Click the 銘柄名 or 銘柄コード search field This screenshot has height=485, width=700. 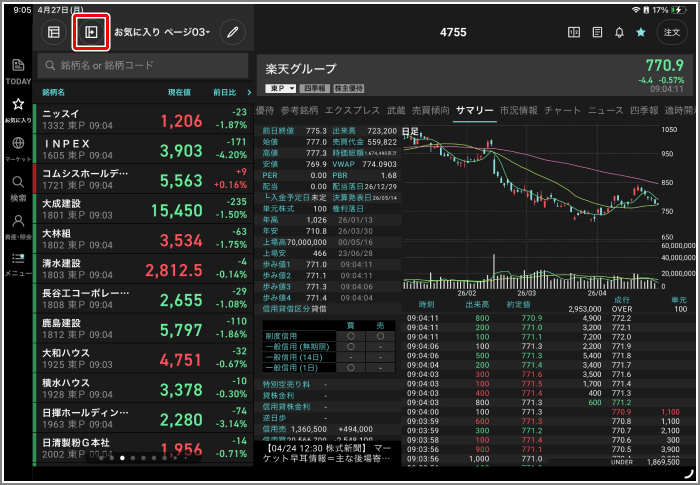143,65
